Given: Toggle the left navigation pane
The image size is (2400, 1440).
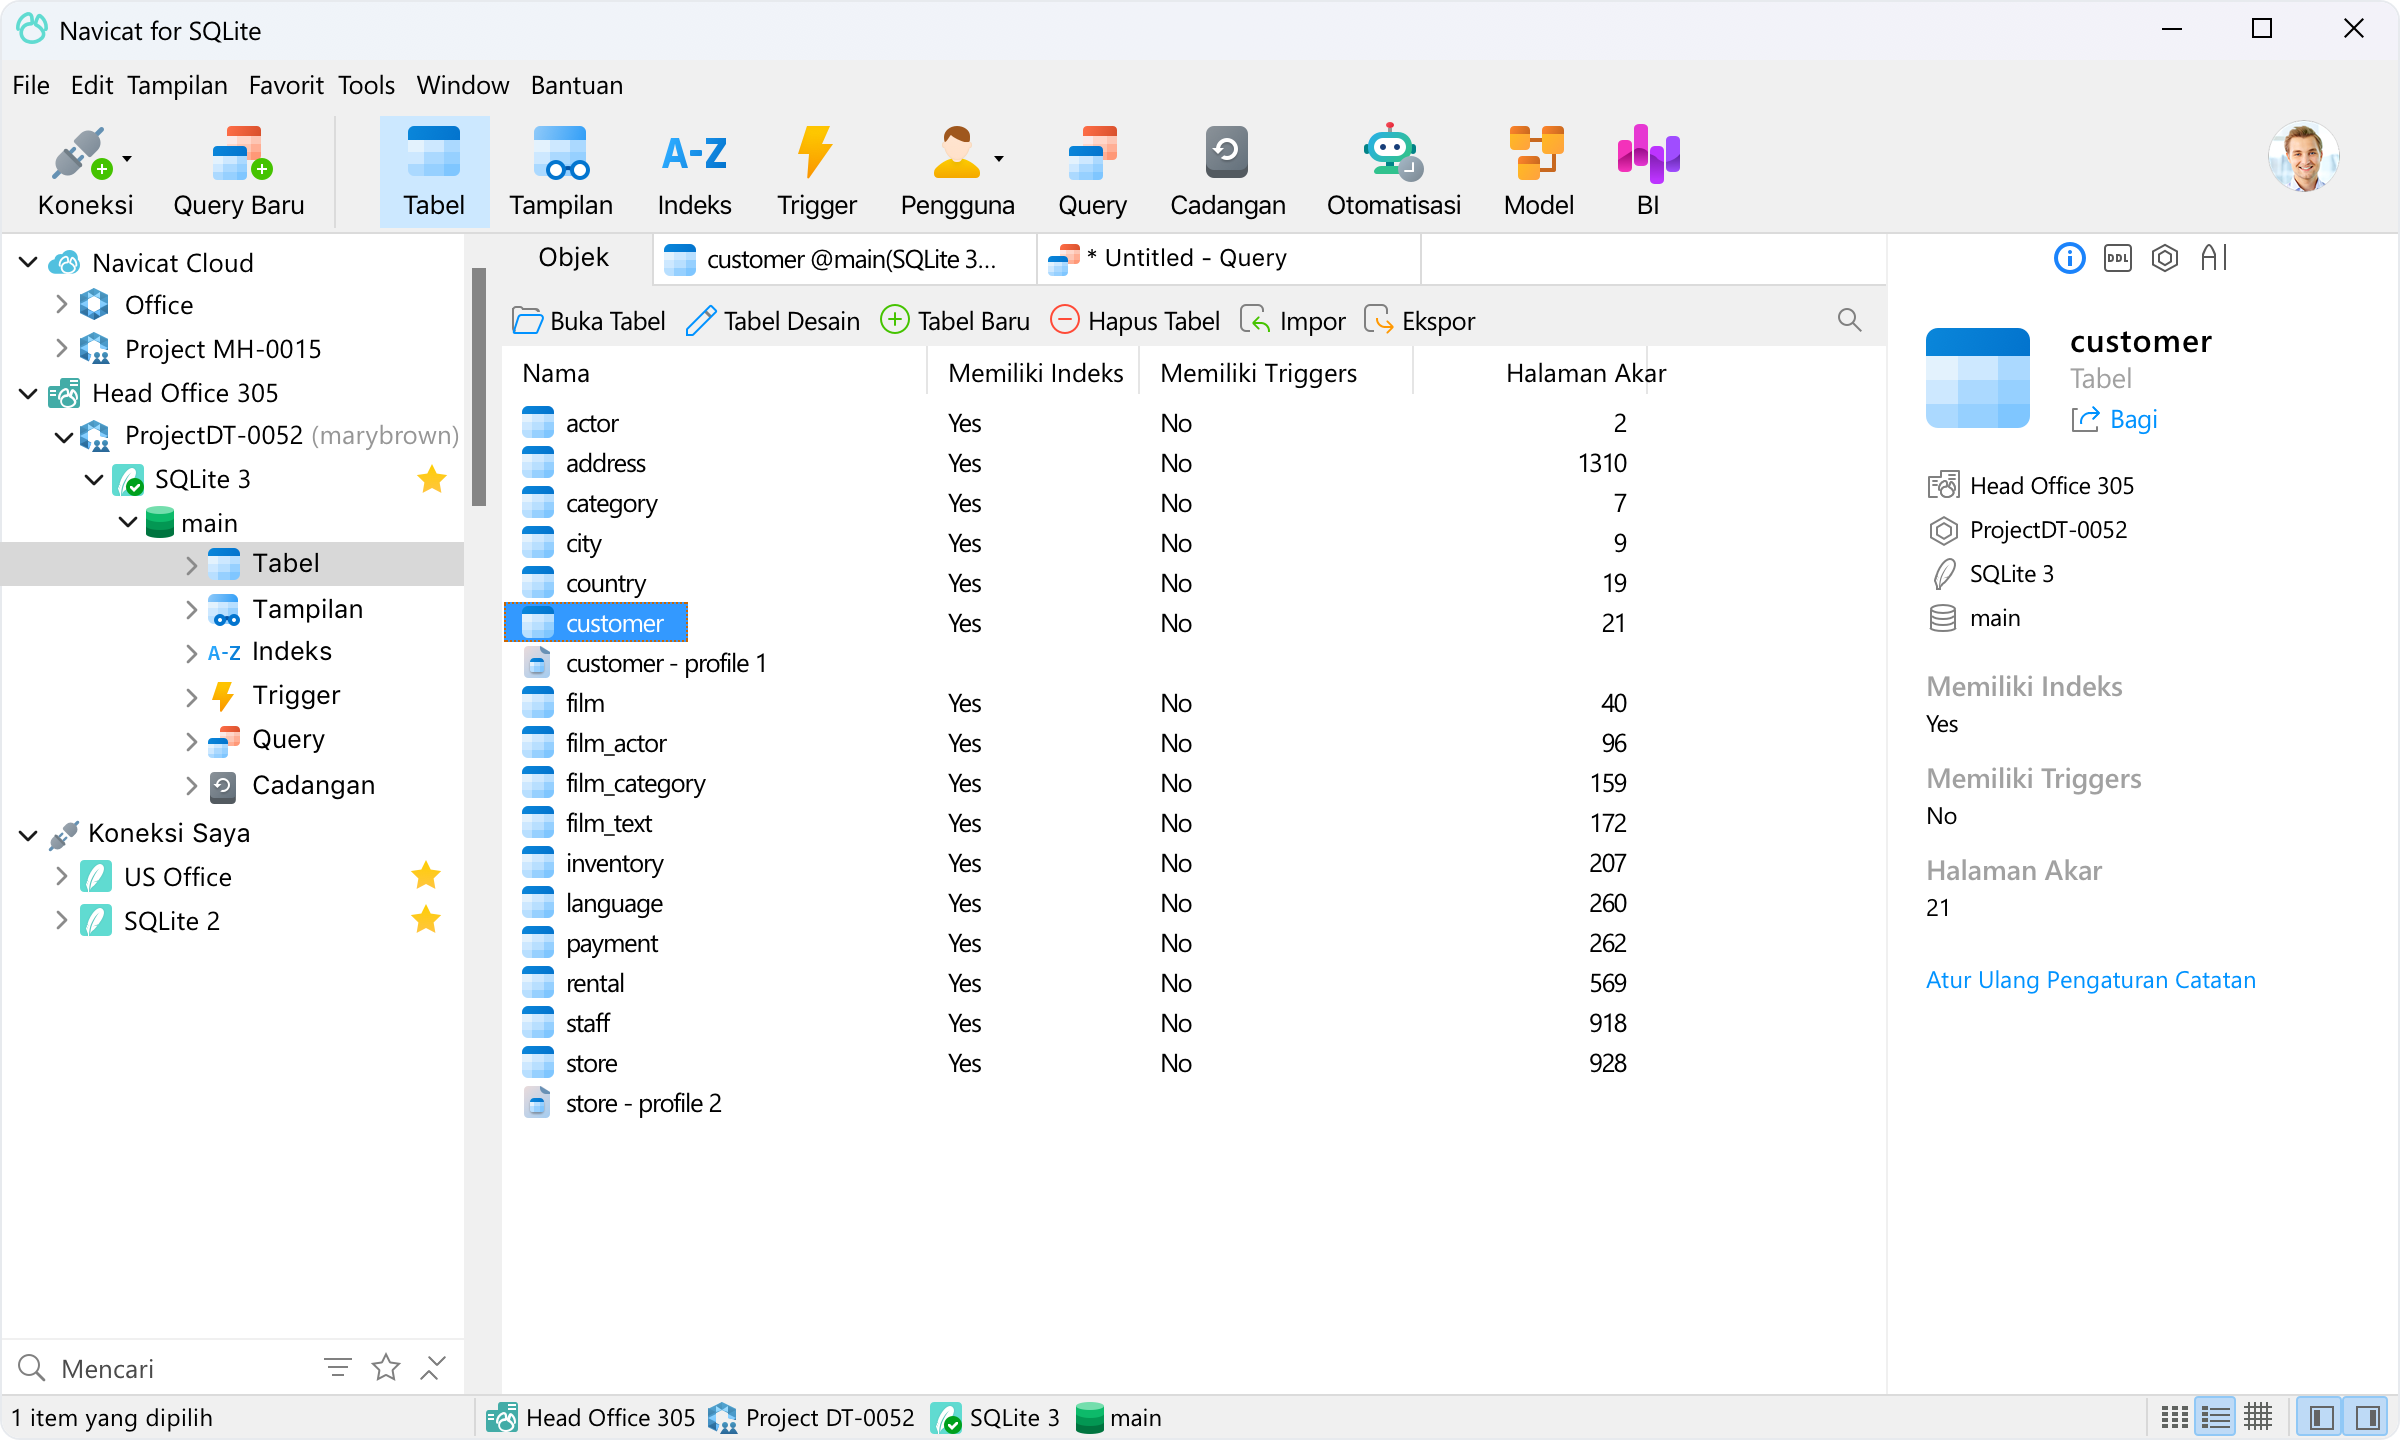Looking at the screenshot, I should click(2321, 1417).
